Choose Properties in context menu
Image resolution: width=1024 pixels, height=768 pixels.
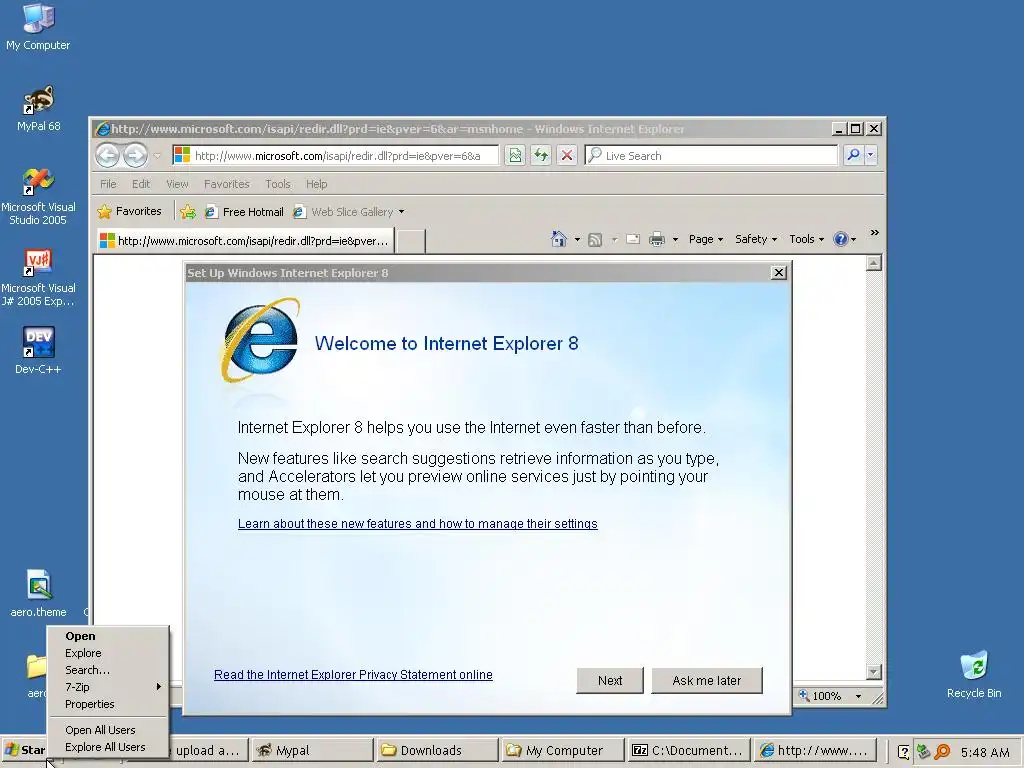[x=108, y=704]
